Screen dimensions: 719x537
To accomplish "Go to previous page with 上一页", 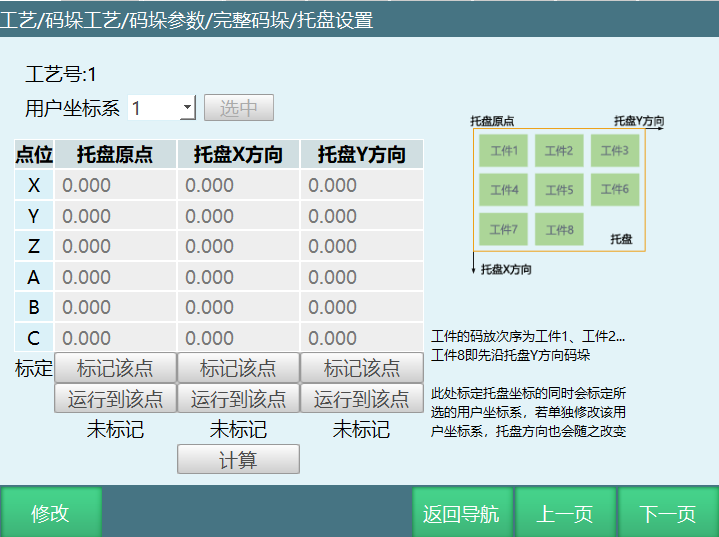I will click(565, 513).
